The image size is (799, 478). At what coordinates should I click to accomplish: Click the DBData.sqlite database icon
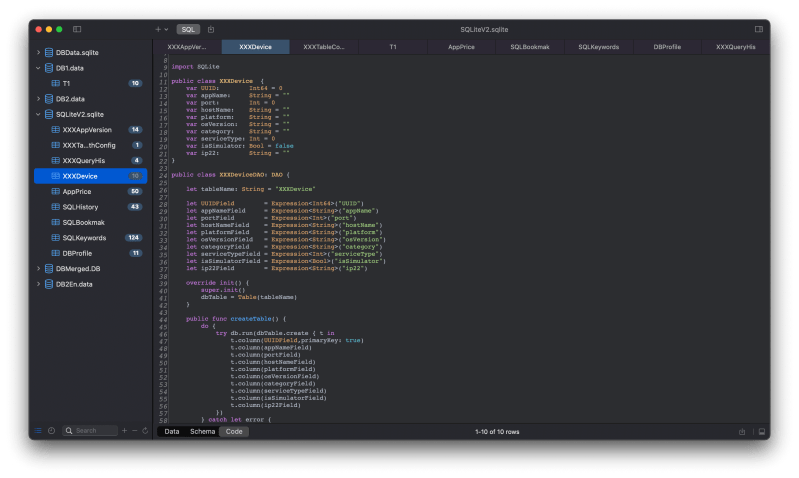point(49,52)
